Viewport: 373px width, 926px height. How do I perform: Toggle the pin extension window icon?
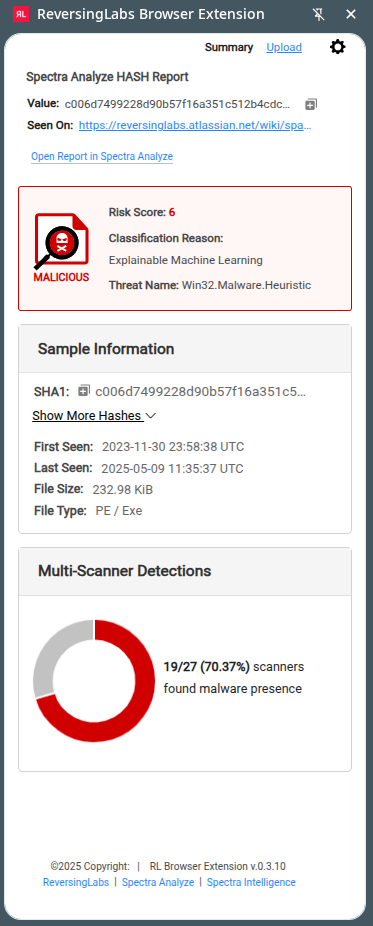(319, 14)
